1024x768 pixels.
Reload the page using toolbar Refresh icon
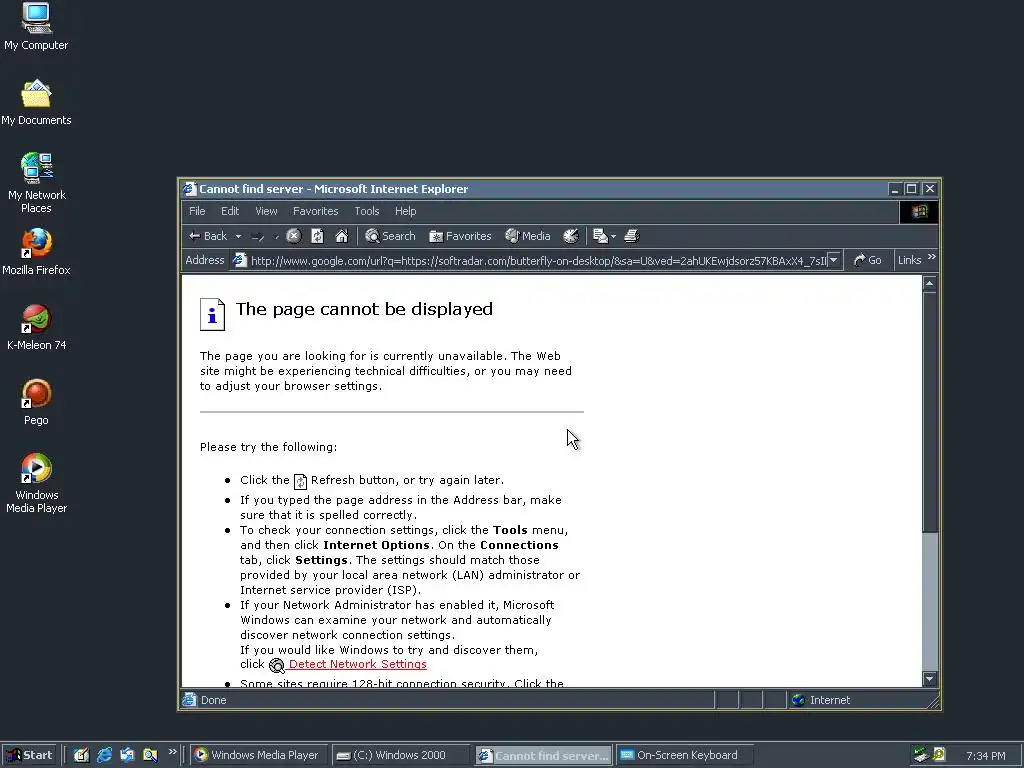317,236
